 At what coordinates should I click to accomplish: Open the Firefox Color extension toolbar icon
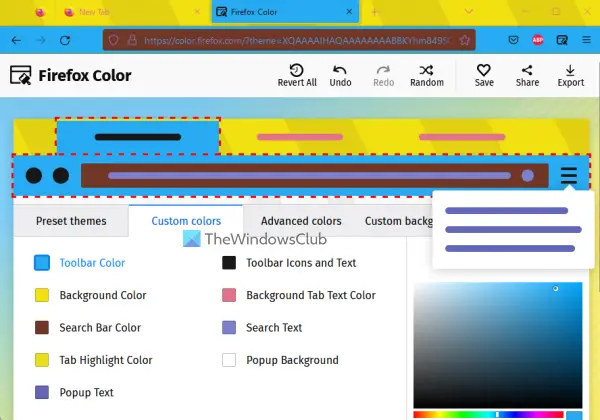(x=562, y=40)
